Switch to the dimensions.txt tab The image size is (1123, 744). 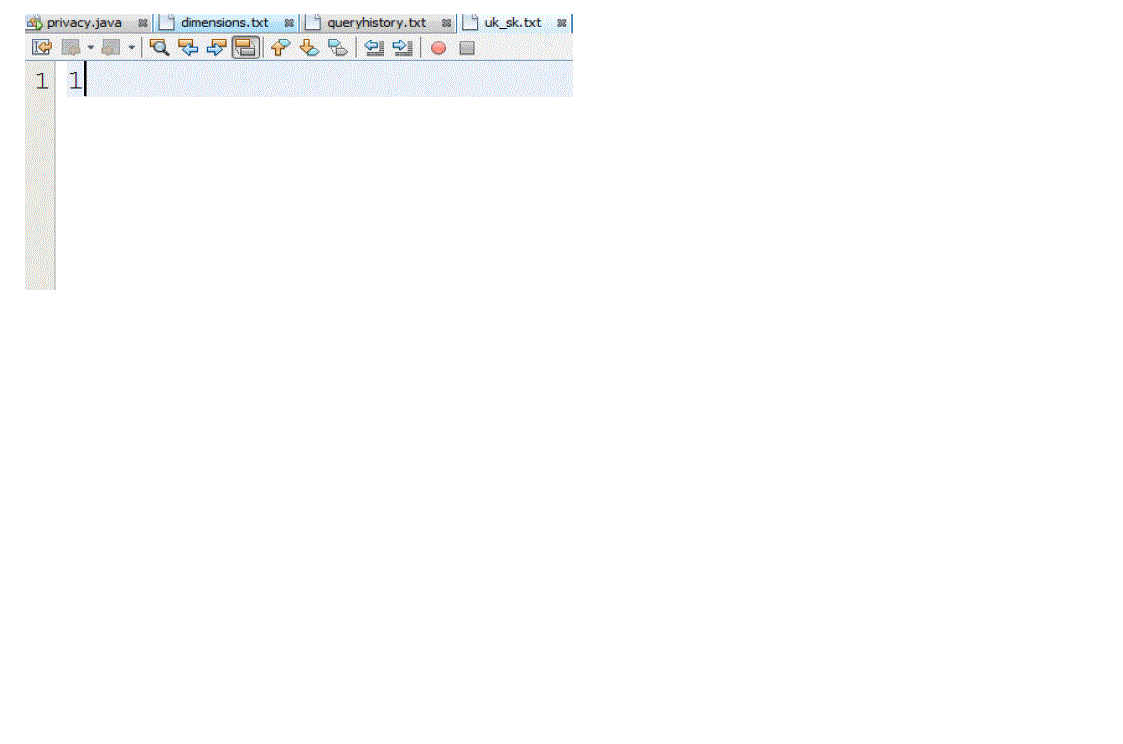(224, 22)
